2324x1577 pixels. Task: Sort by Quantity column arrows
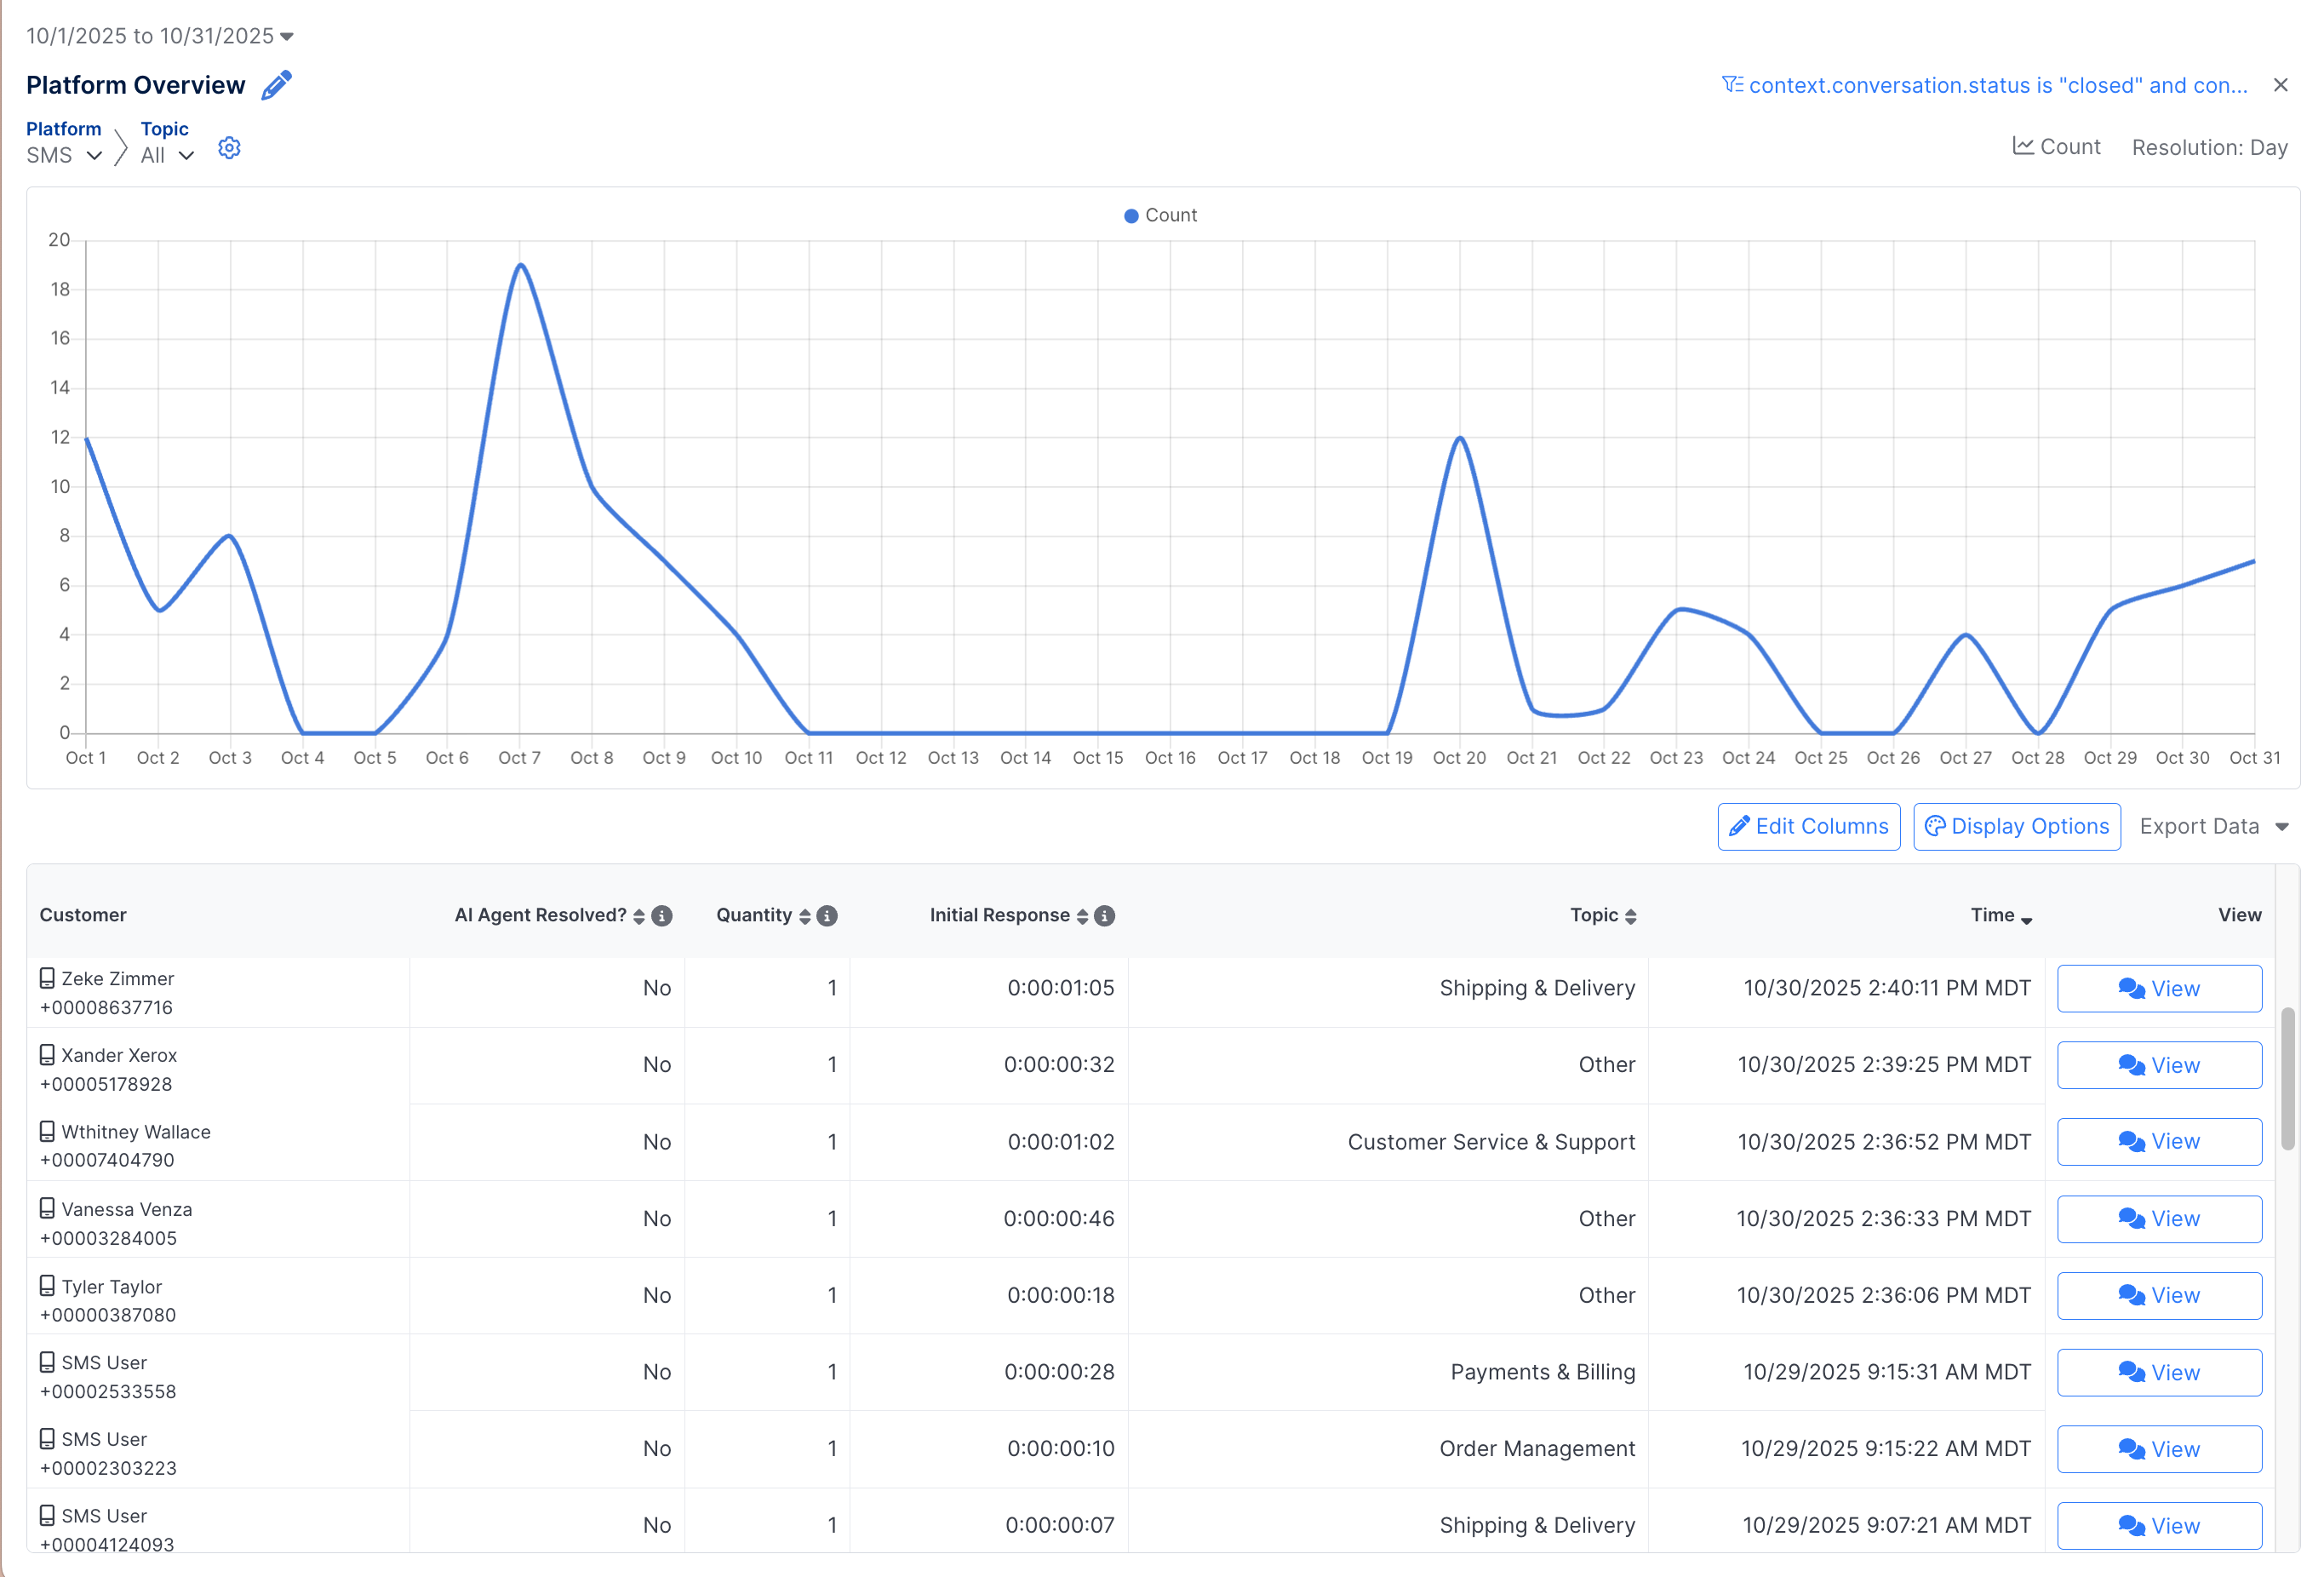805,916
